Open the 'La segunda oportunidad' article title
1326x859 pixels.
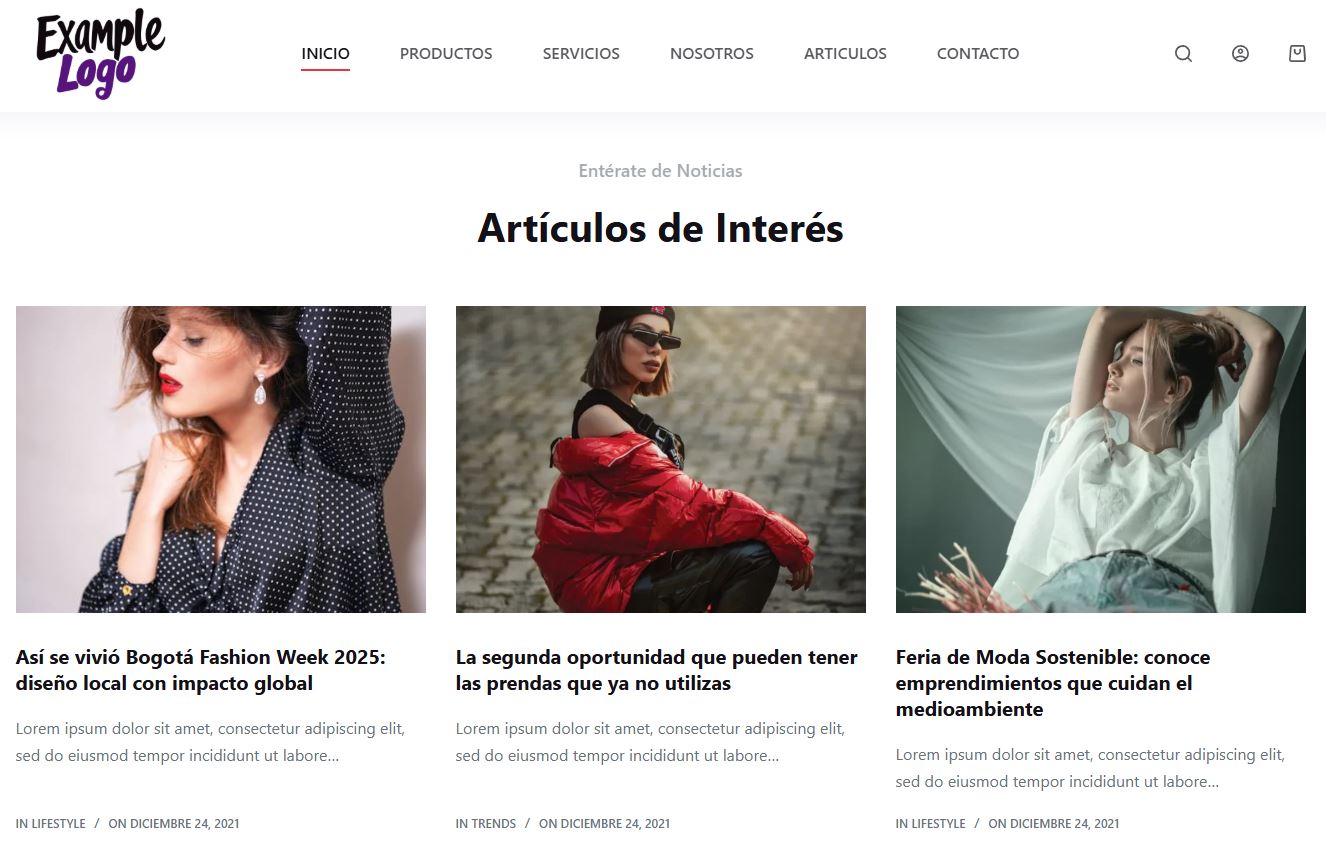coord(657,670)
